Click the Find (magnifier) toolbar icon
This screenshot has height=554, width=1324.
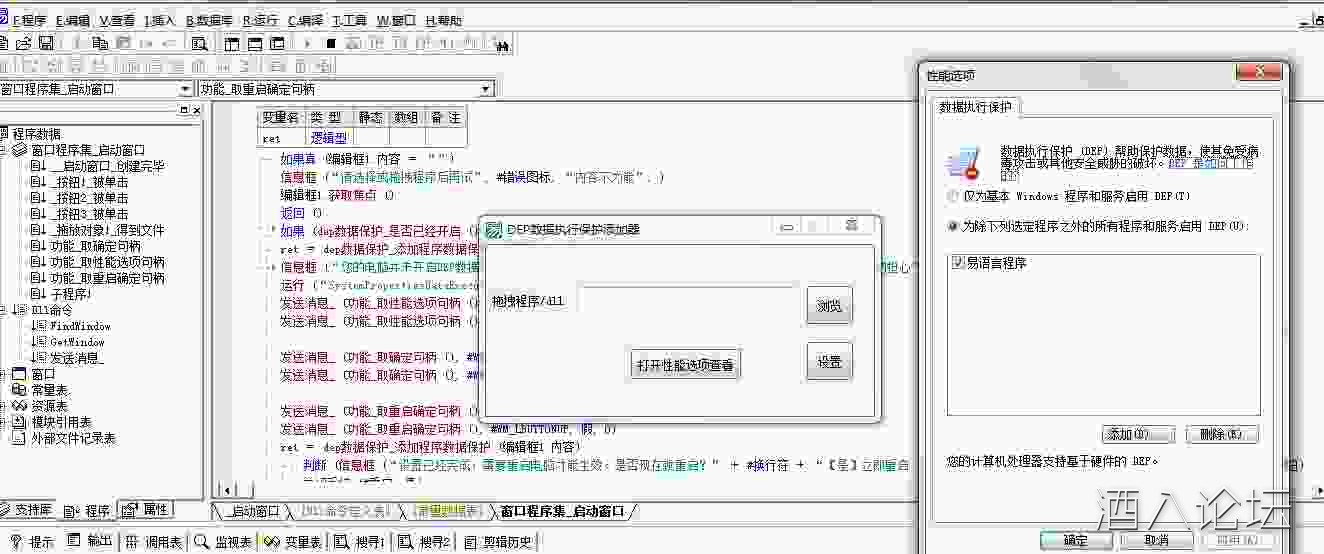coord(199,43)
